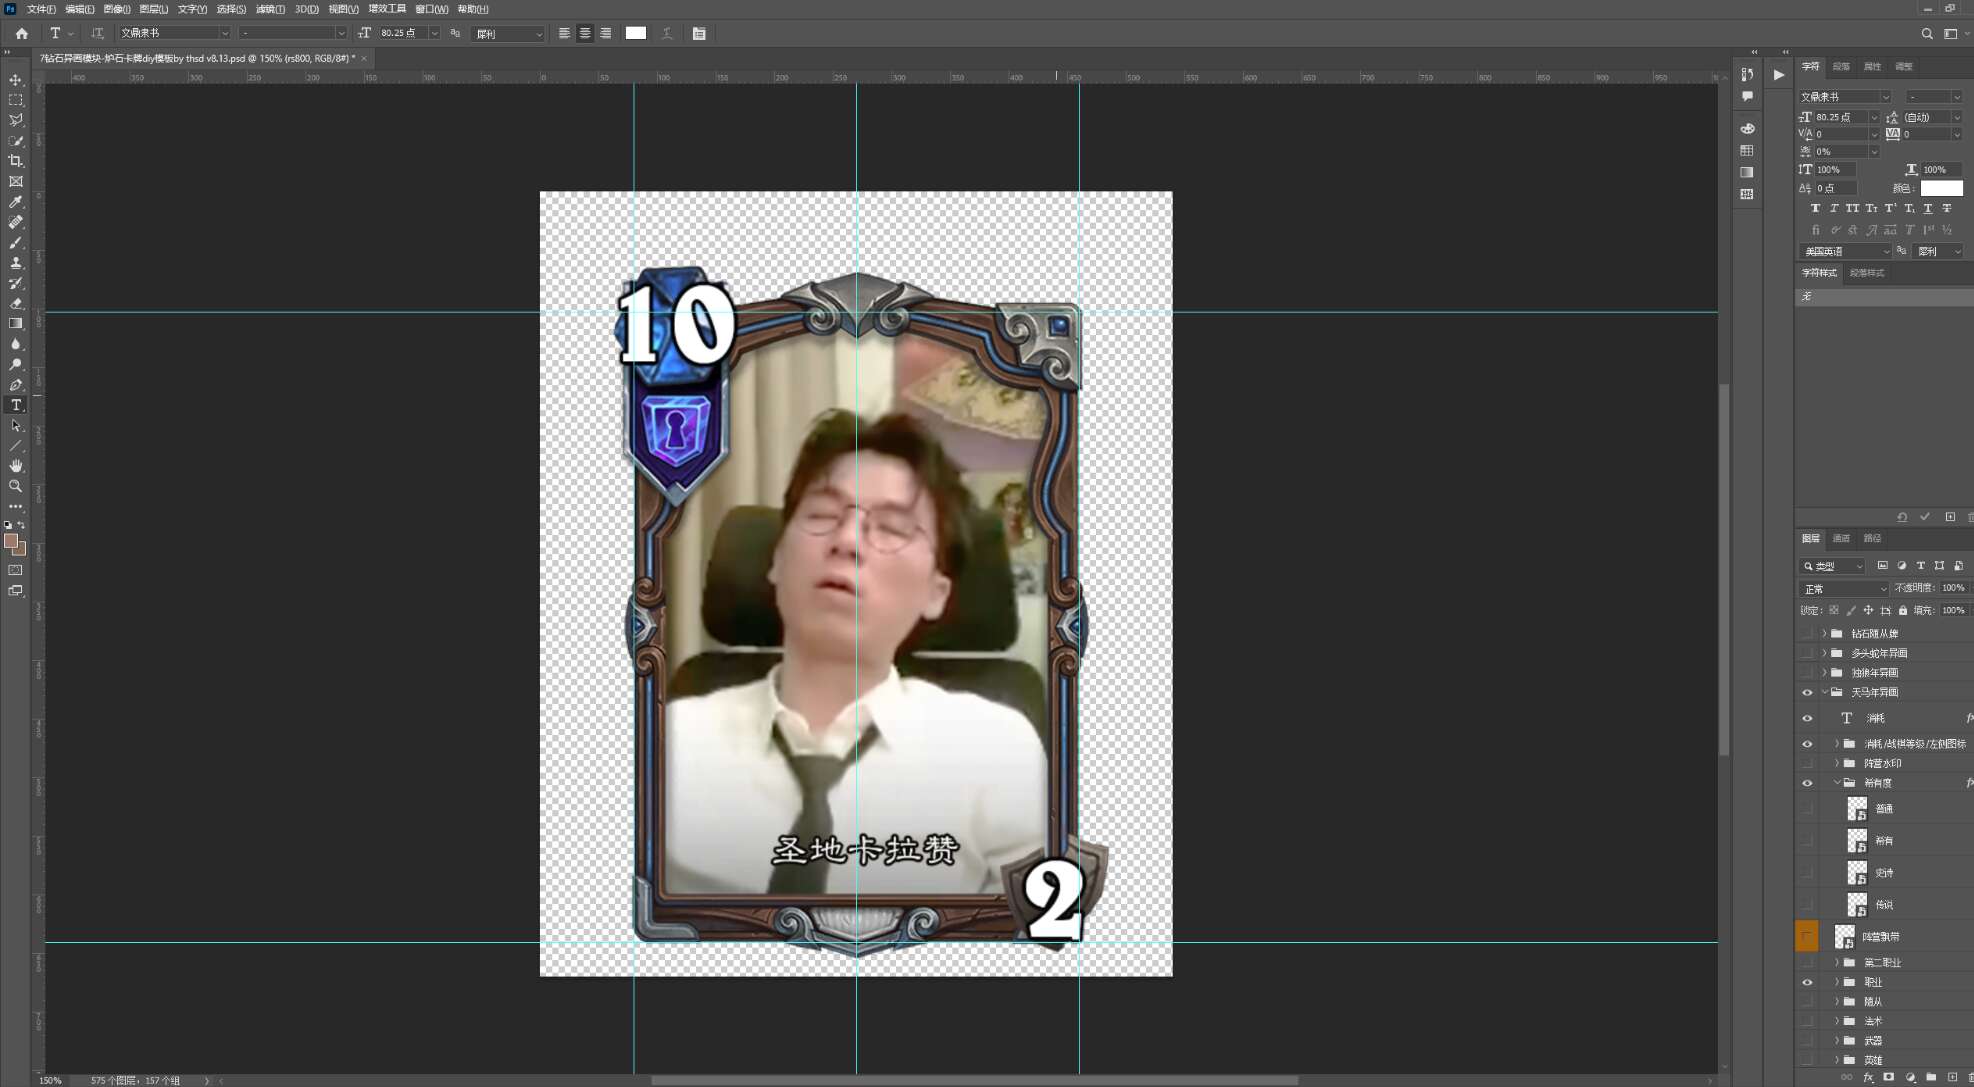The height and width of the screenshot is (1087, 1974).
Task: Select the Zoom tool
Action: 15,486
